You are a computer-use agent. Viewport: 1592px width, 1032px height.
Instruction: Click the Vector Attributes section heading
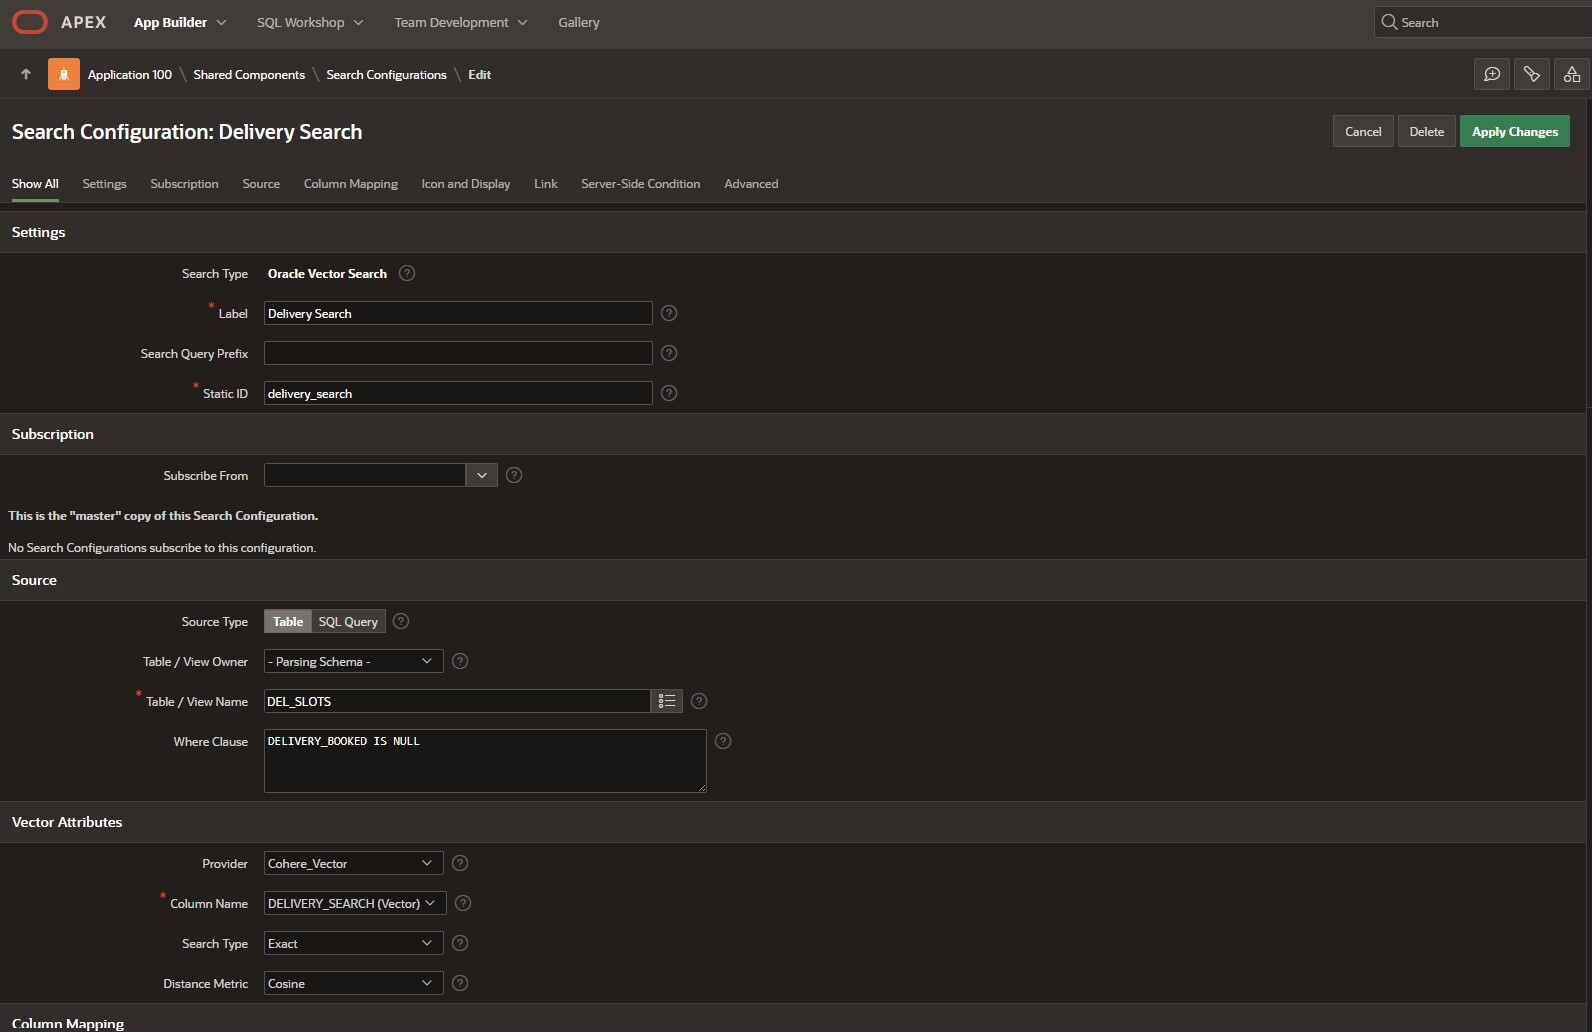click(x=67, y=822)
